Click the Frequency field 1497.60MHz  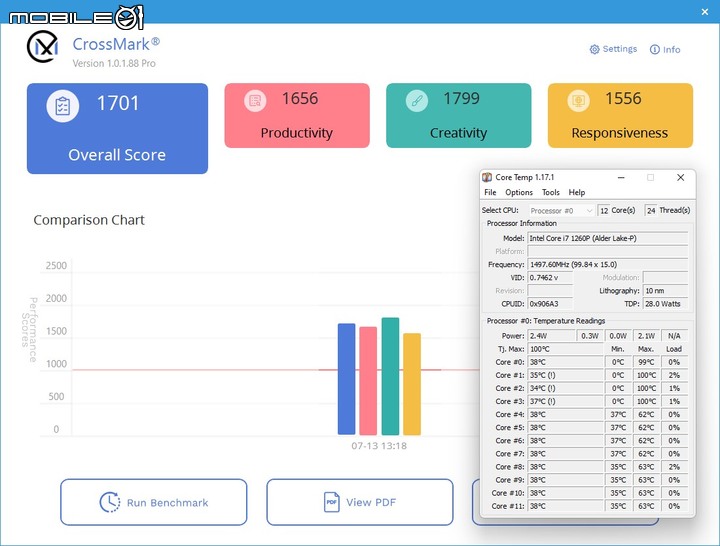coord(608,265)
